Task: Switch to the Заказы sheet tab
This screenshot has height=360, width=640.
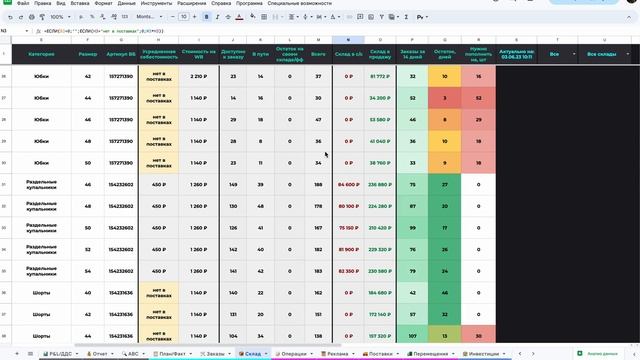Action: (215, 354)
